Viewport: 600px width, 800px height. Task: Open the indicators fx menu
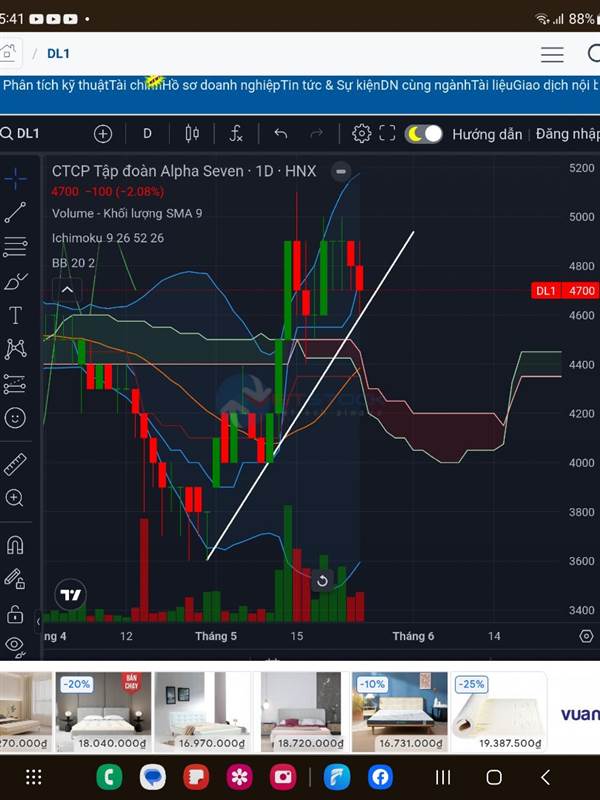pos(236,134)
